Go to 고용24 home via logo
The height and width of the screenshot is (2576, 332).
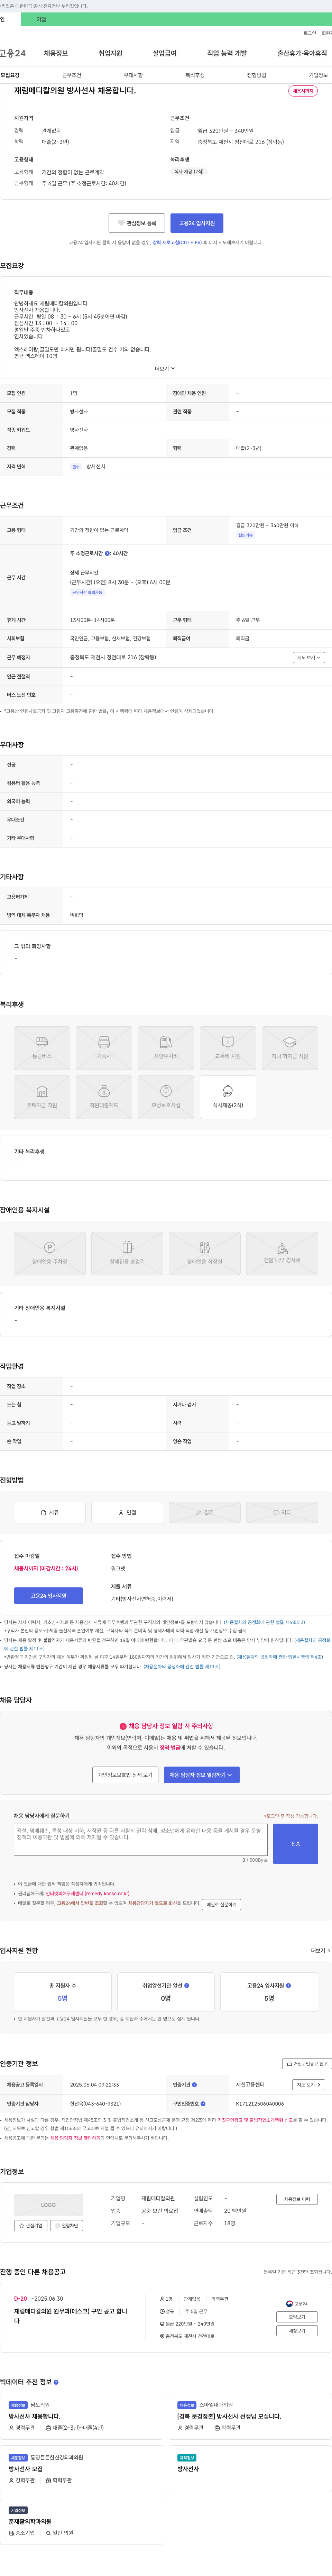pos(13,53)
